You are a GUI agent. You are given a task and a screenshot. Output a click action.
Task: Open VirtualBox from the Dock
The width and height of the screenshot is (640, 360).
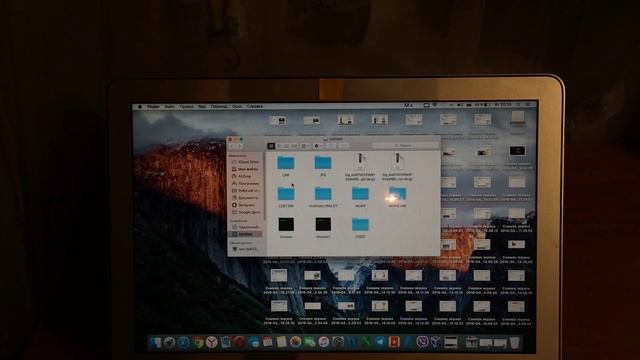point(436,342)
